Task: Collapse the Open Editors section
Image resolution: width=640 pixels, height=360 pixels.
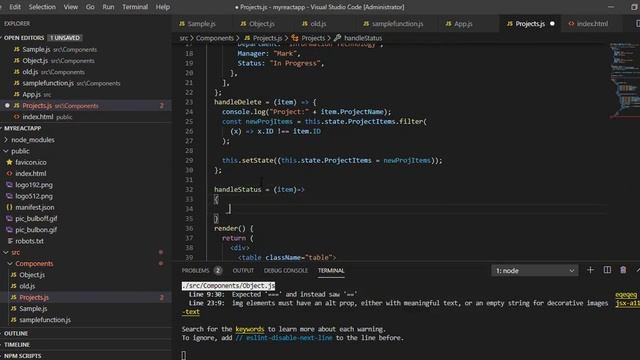Action: click(x=24, y=38)
